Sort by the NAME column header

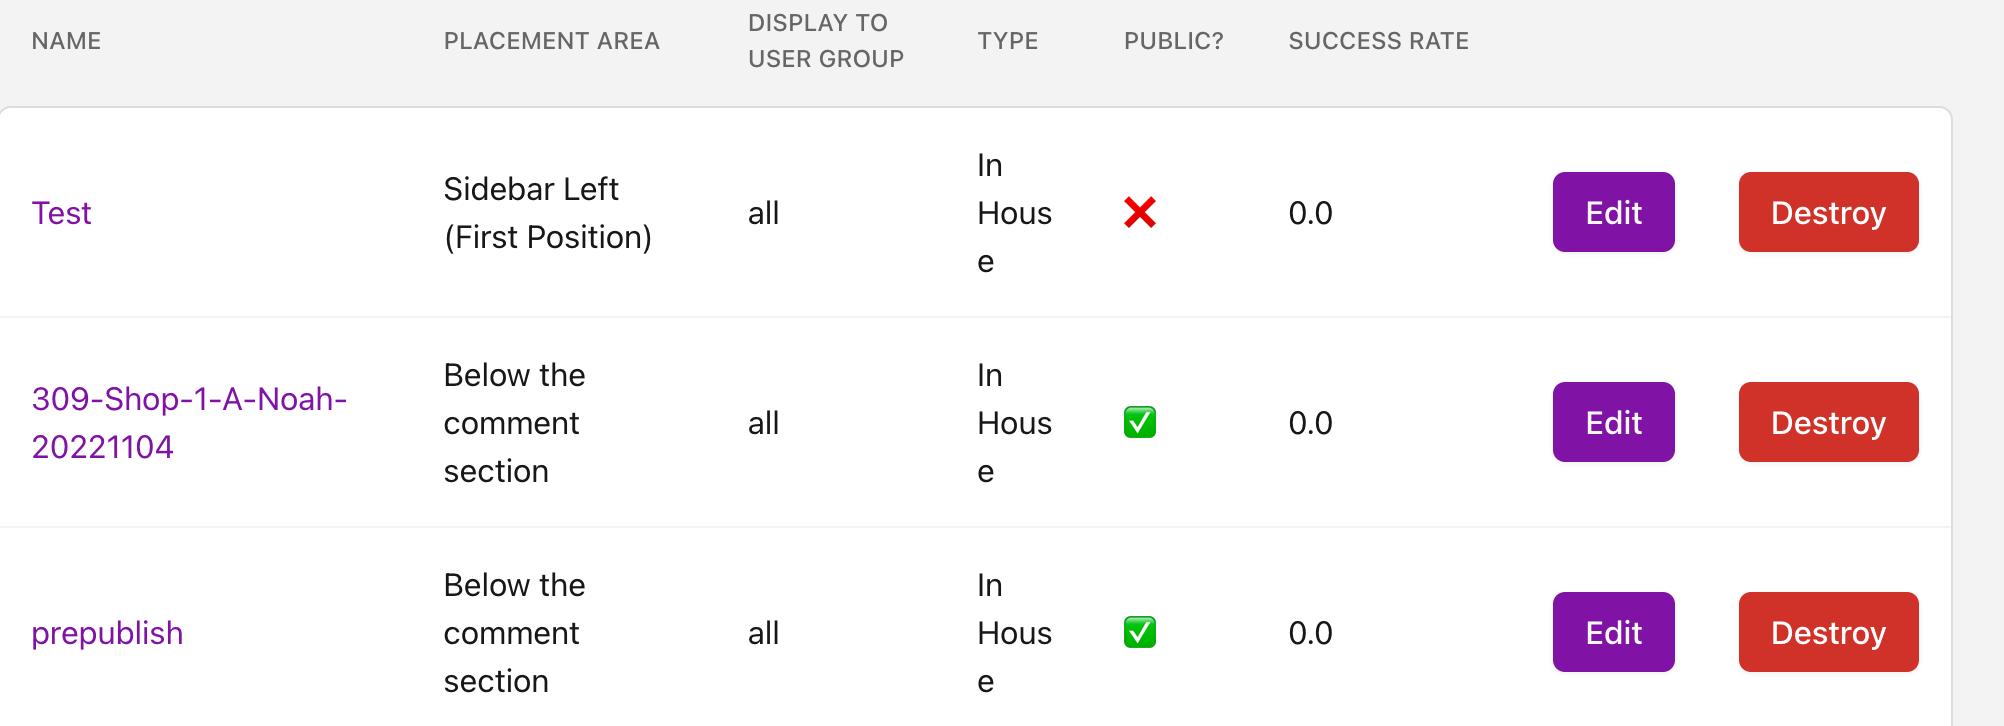(66, 41)
